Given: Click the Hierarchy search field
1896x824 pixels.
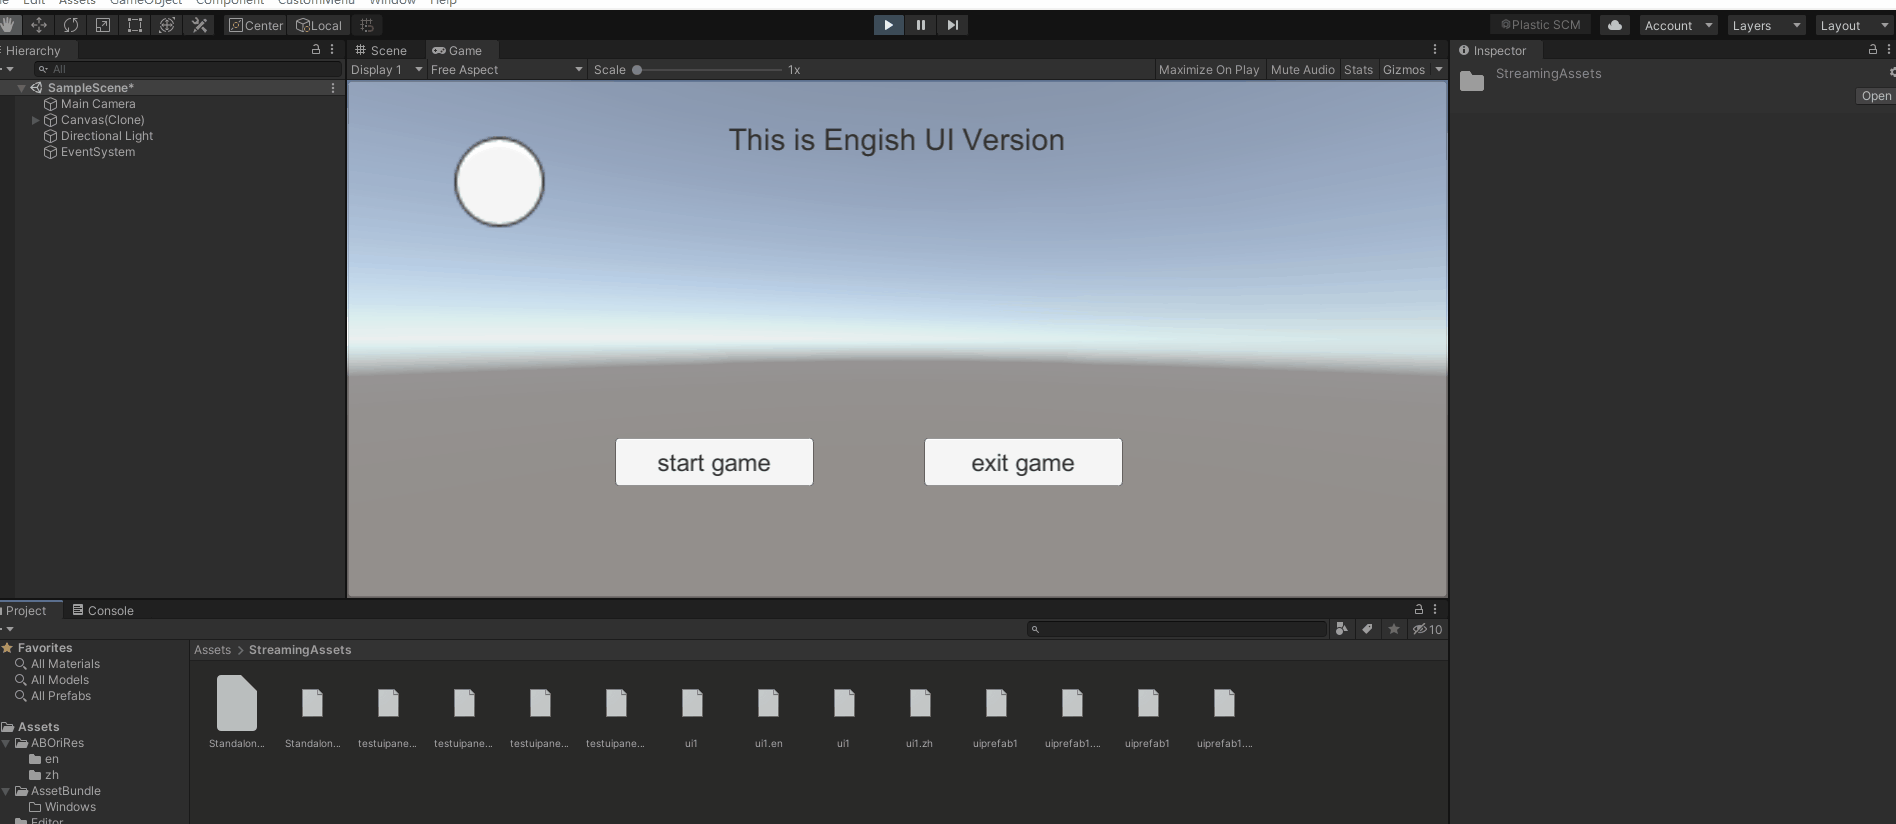Looking at the screenshot, I should [x=188, y=69].
